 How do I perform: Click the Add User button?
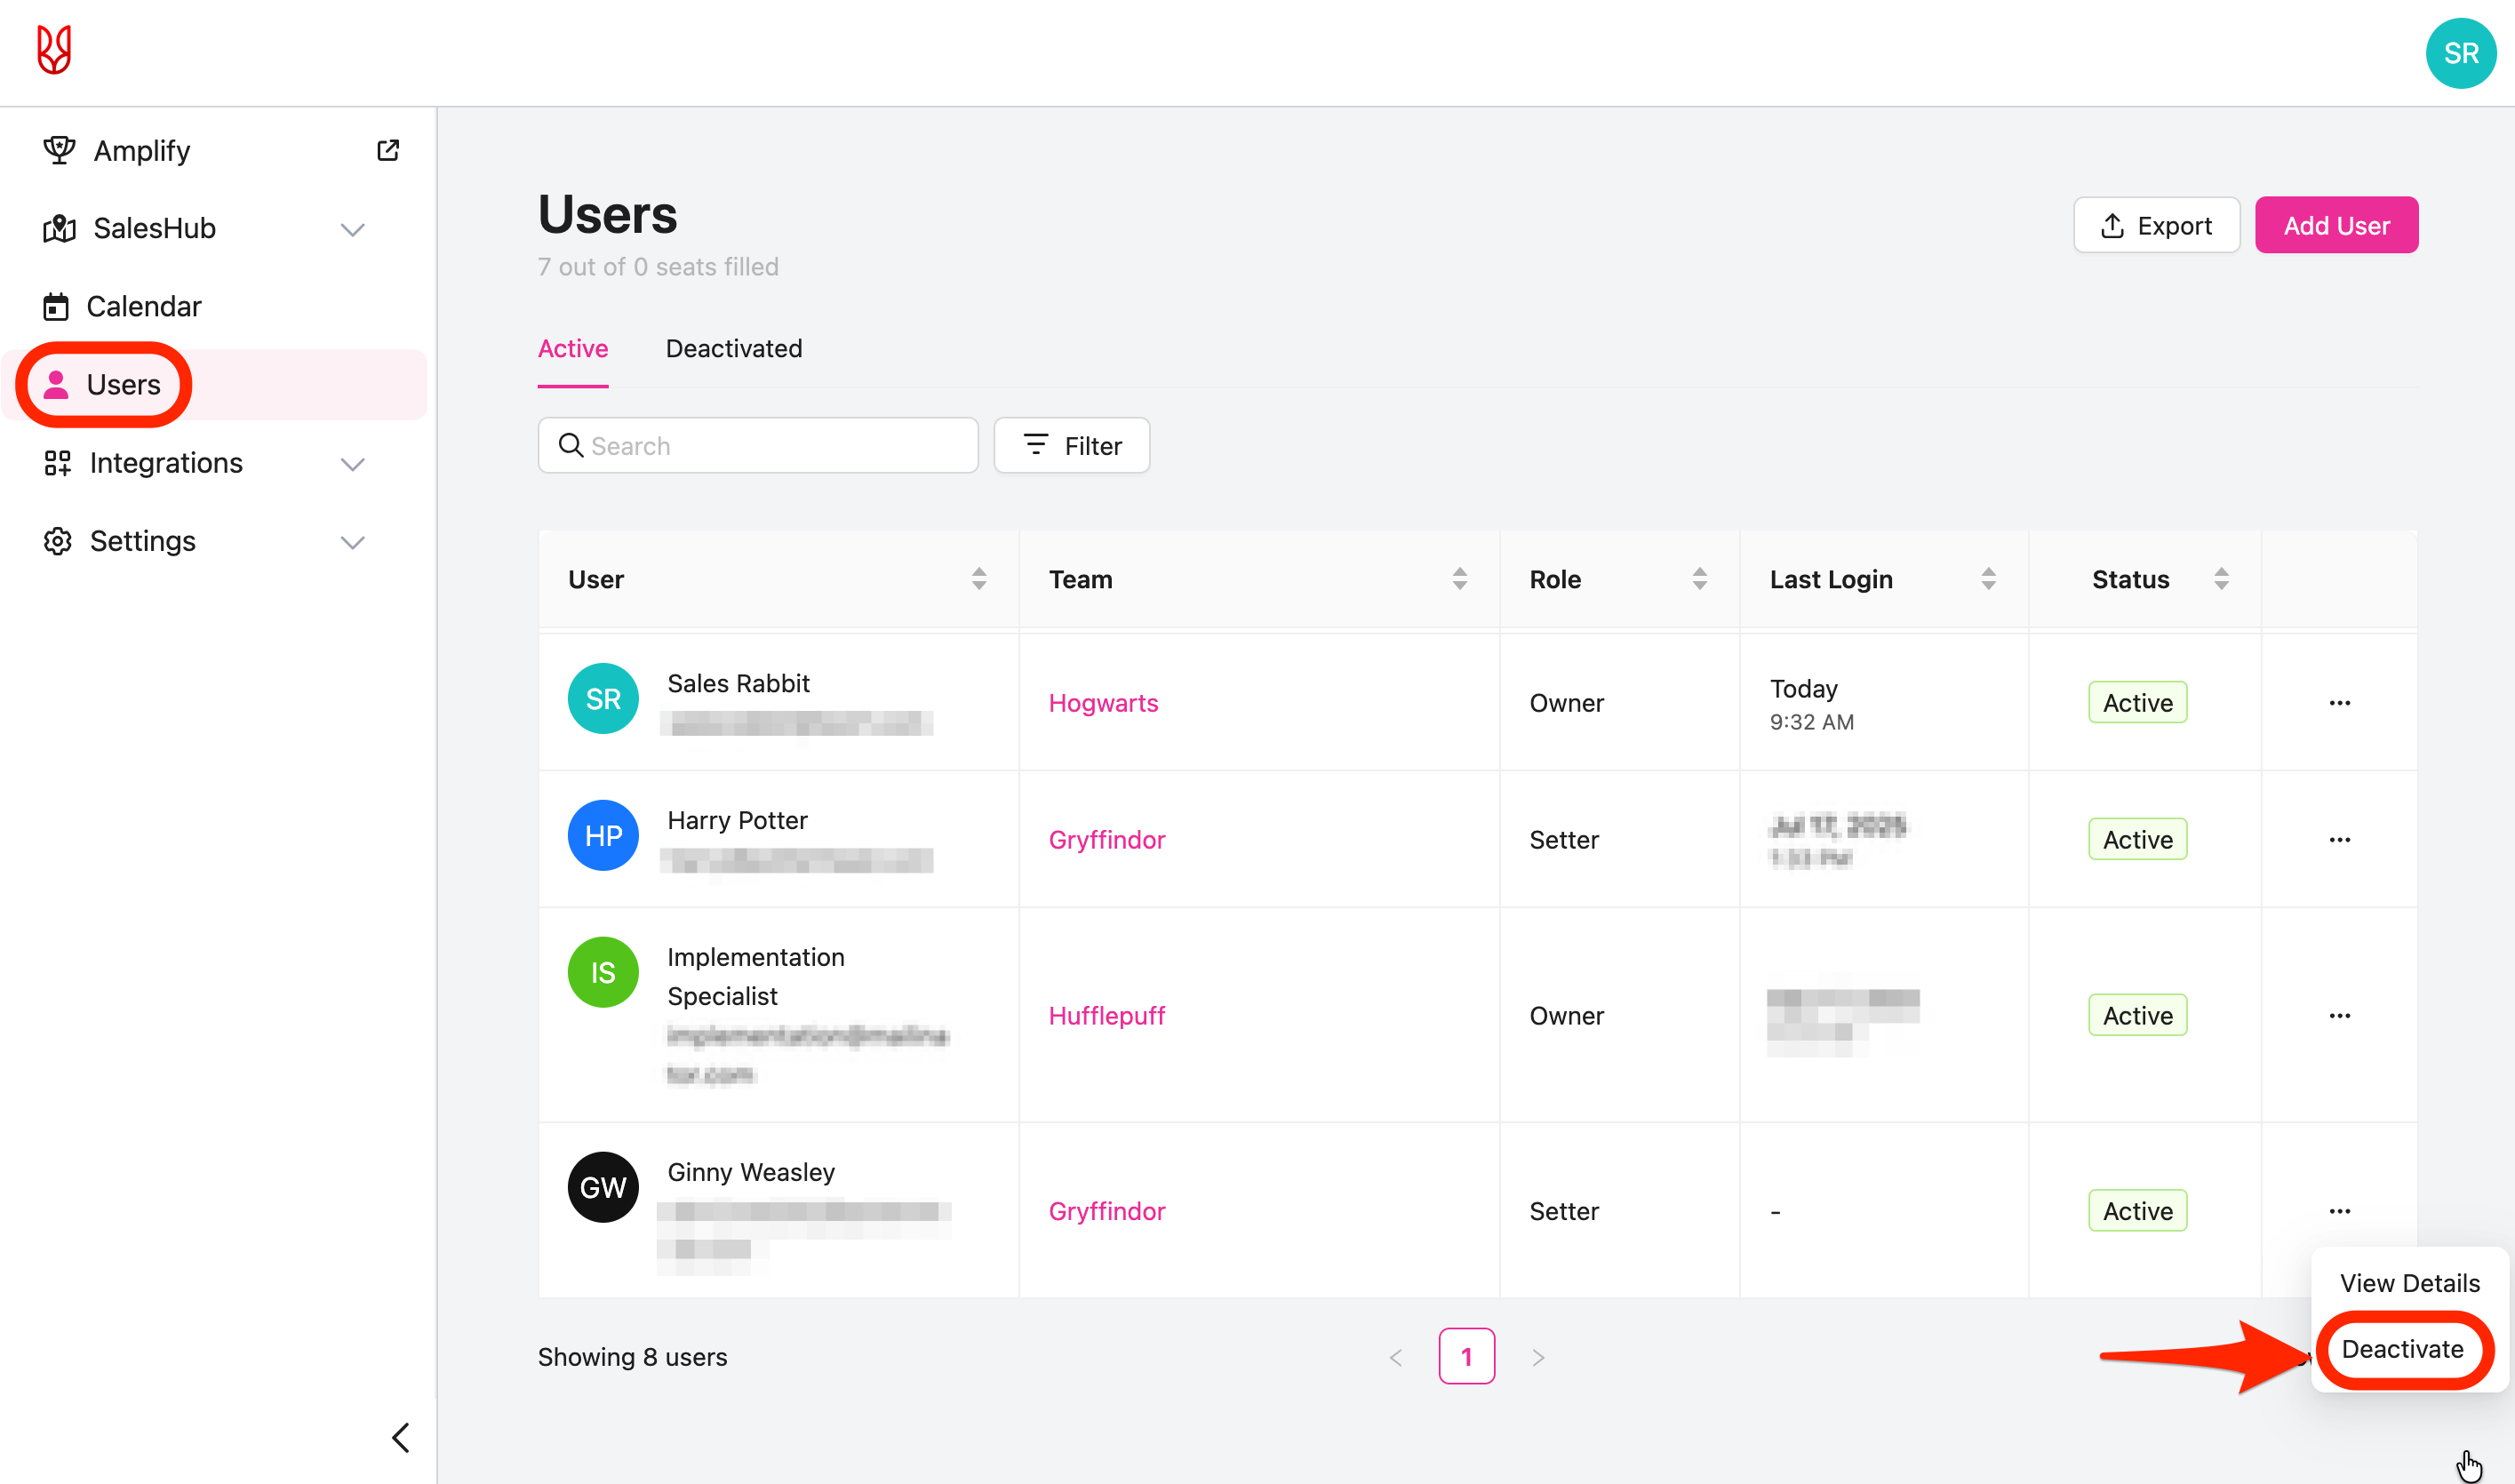[2336, 225]
